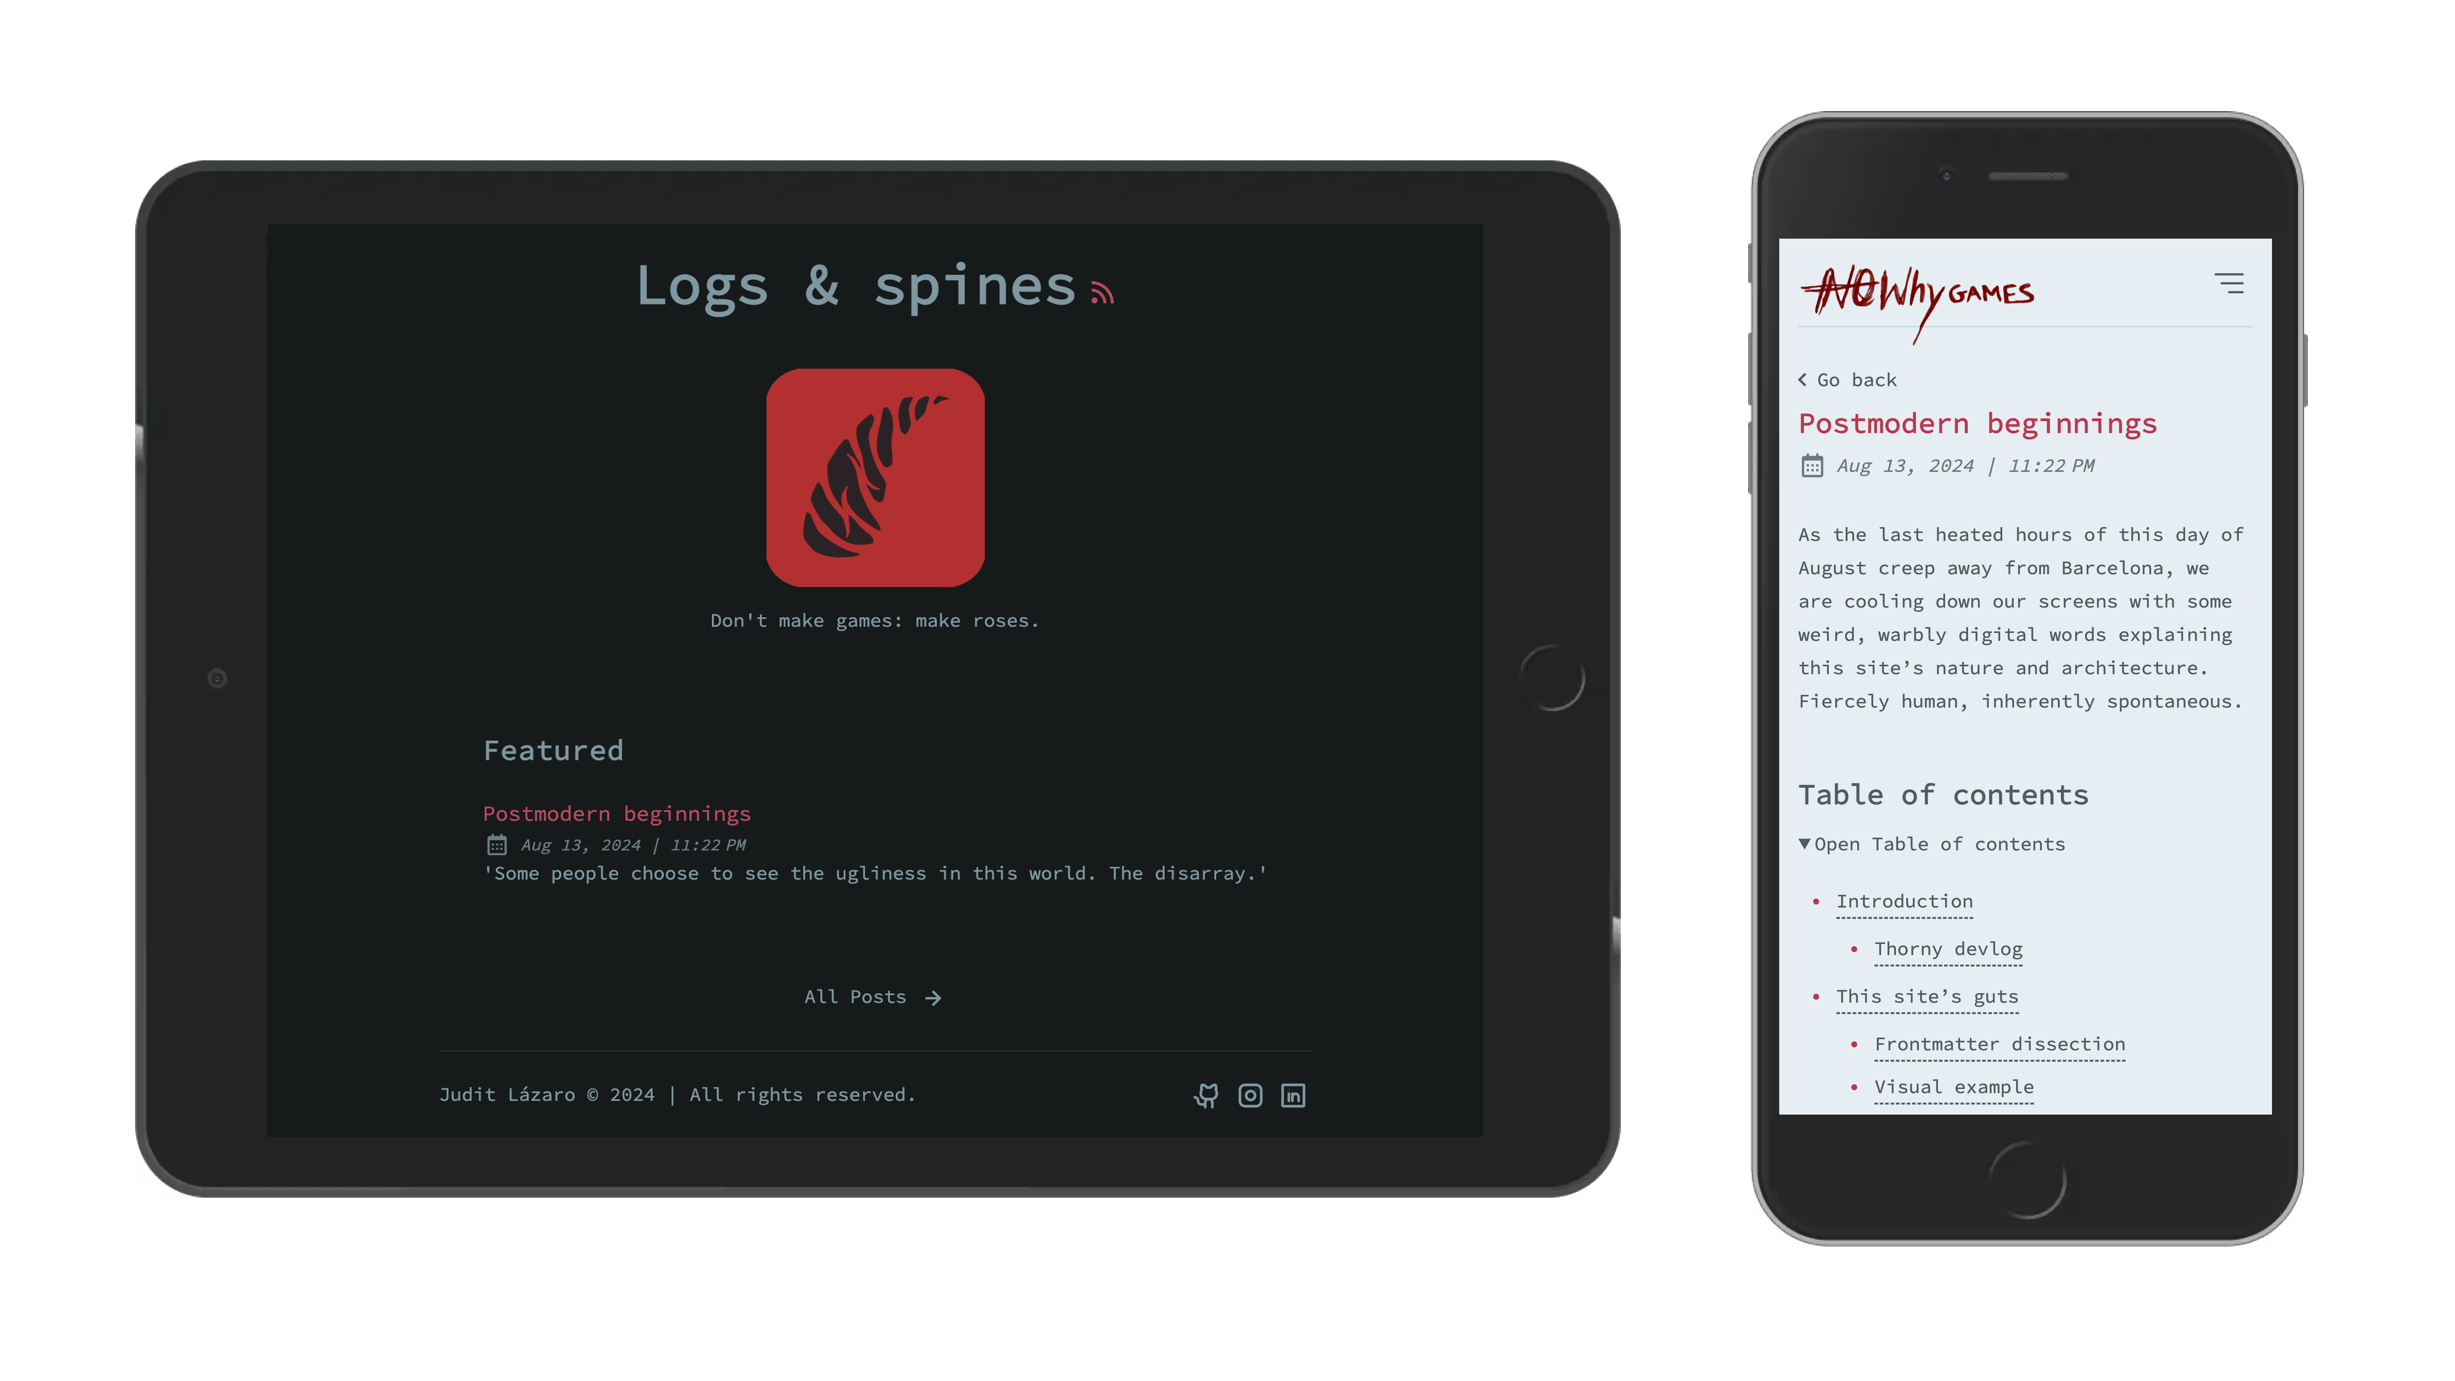The height and width of the screenshot is (1381, 2455).
Task: Open the GitHub profile icon
Action: coord(1206,1094)
